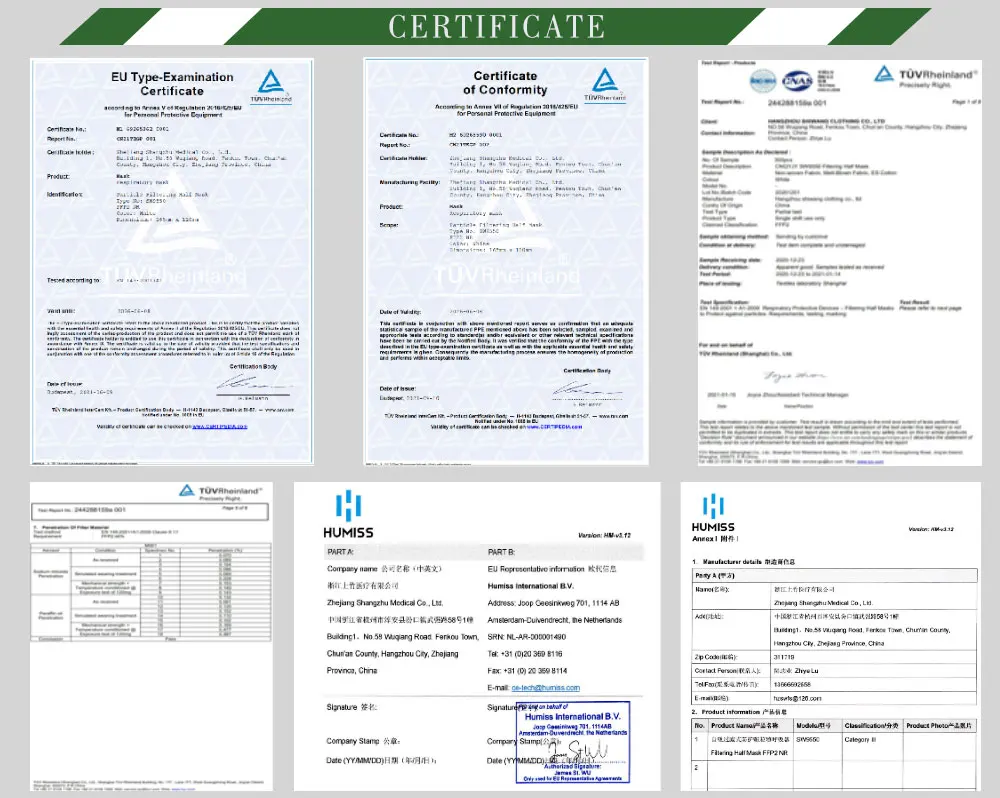Click 'Version: HM-v3.12' on Part A/B document

tap(604, 535)
